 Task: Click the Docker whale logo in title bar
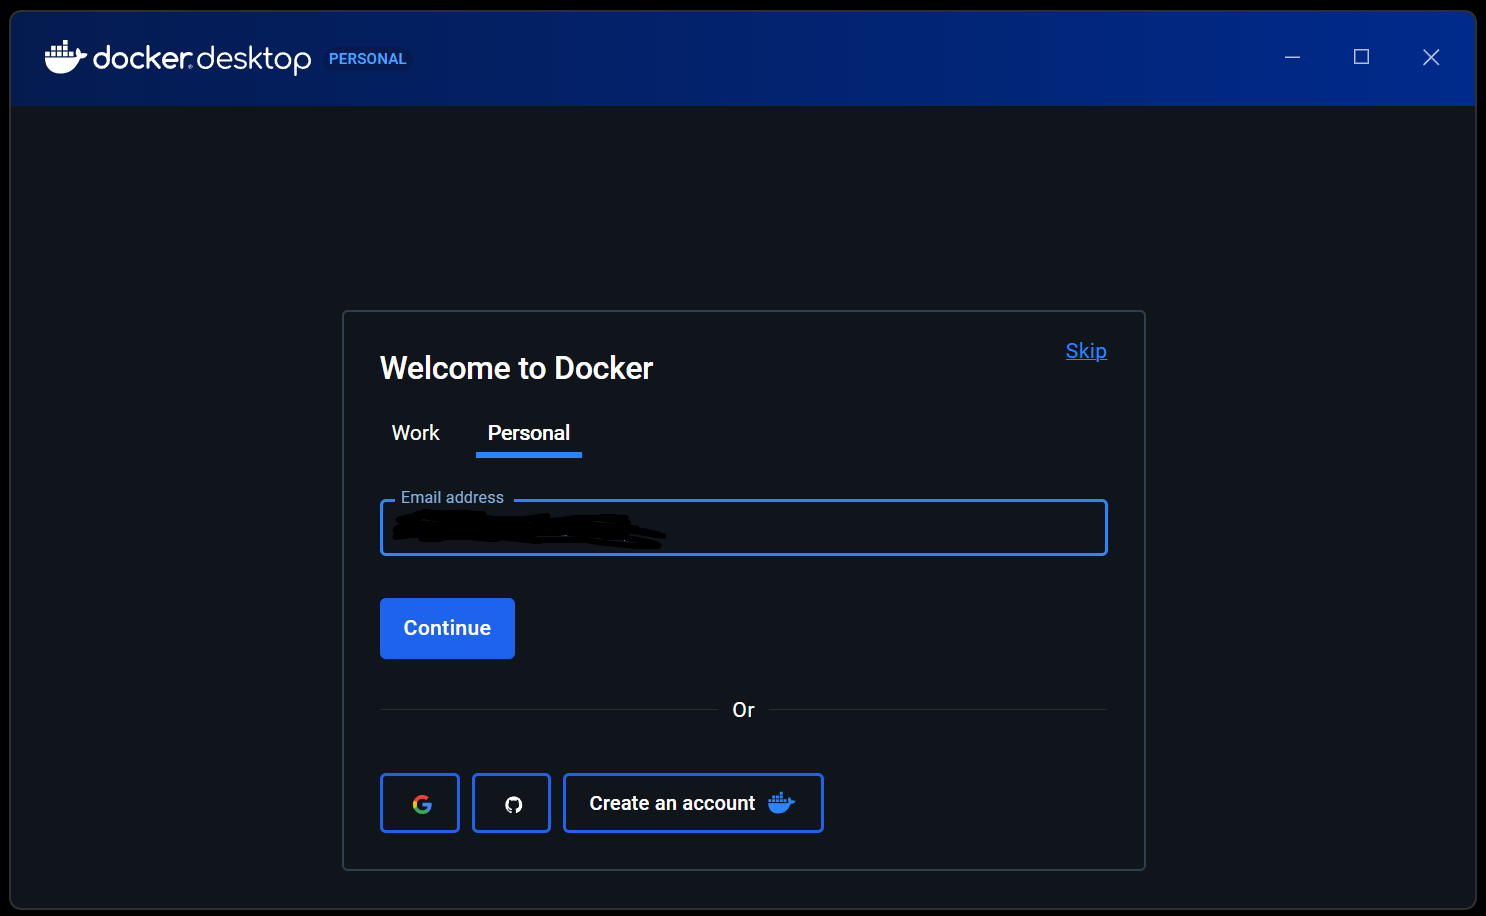pyautogui.click(x=65, y=58)
